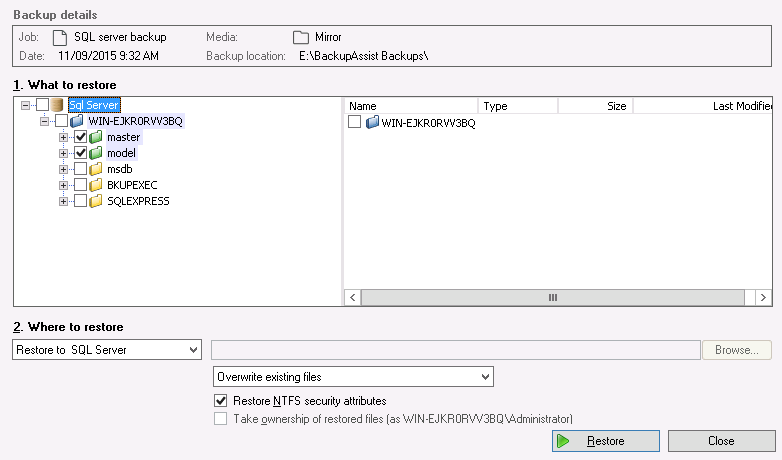
Task: Click the server icon in the Name list
Action: (x=372, y=122)
